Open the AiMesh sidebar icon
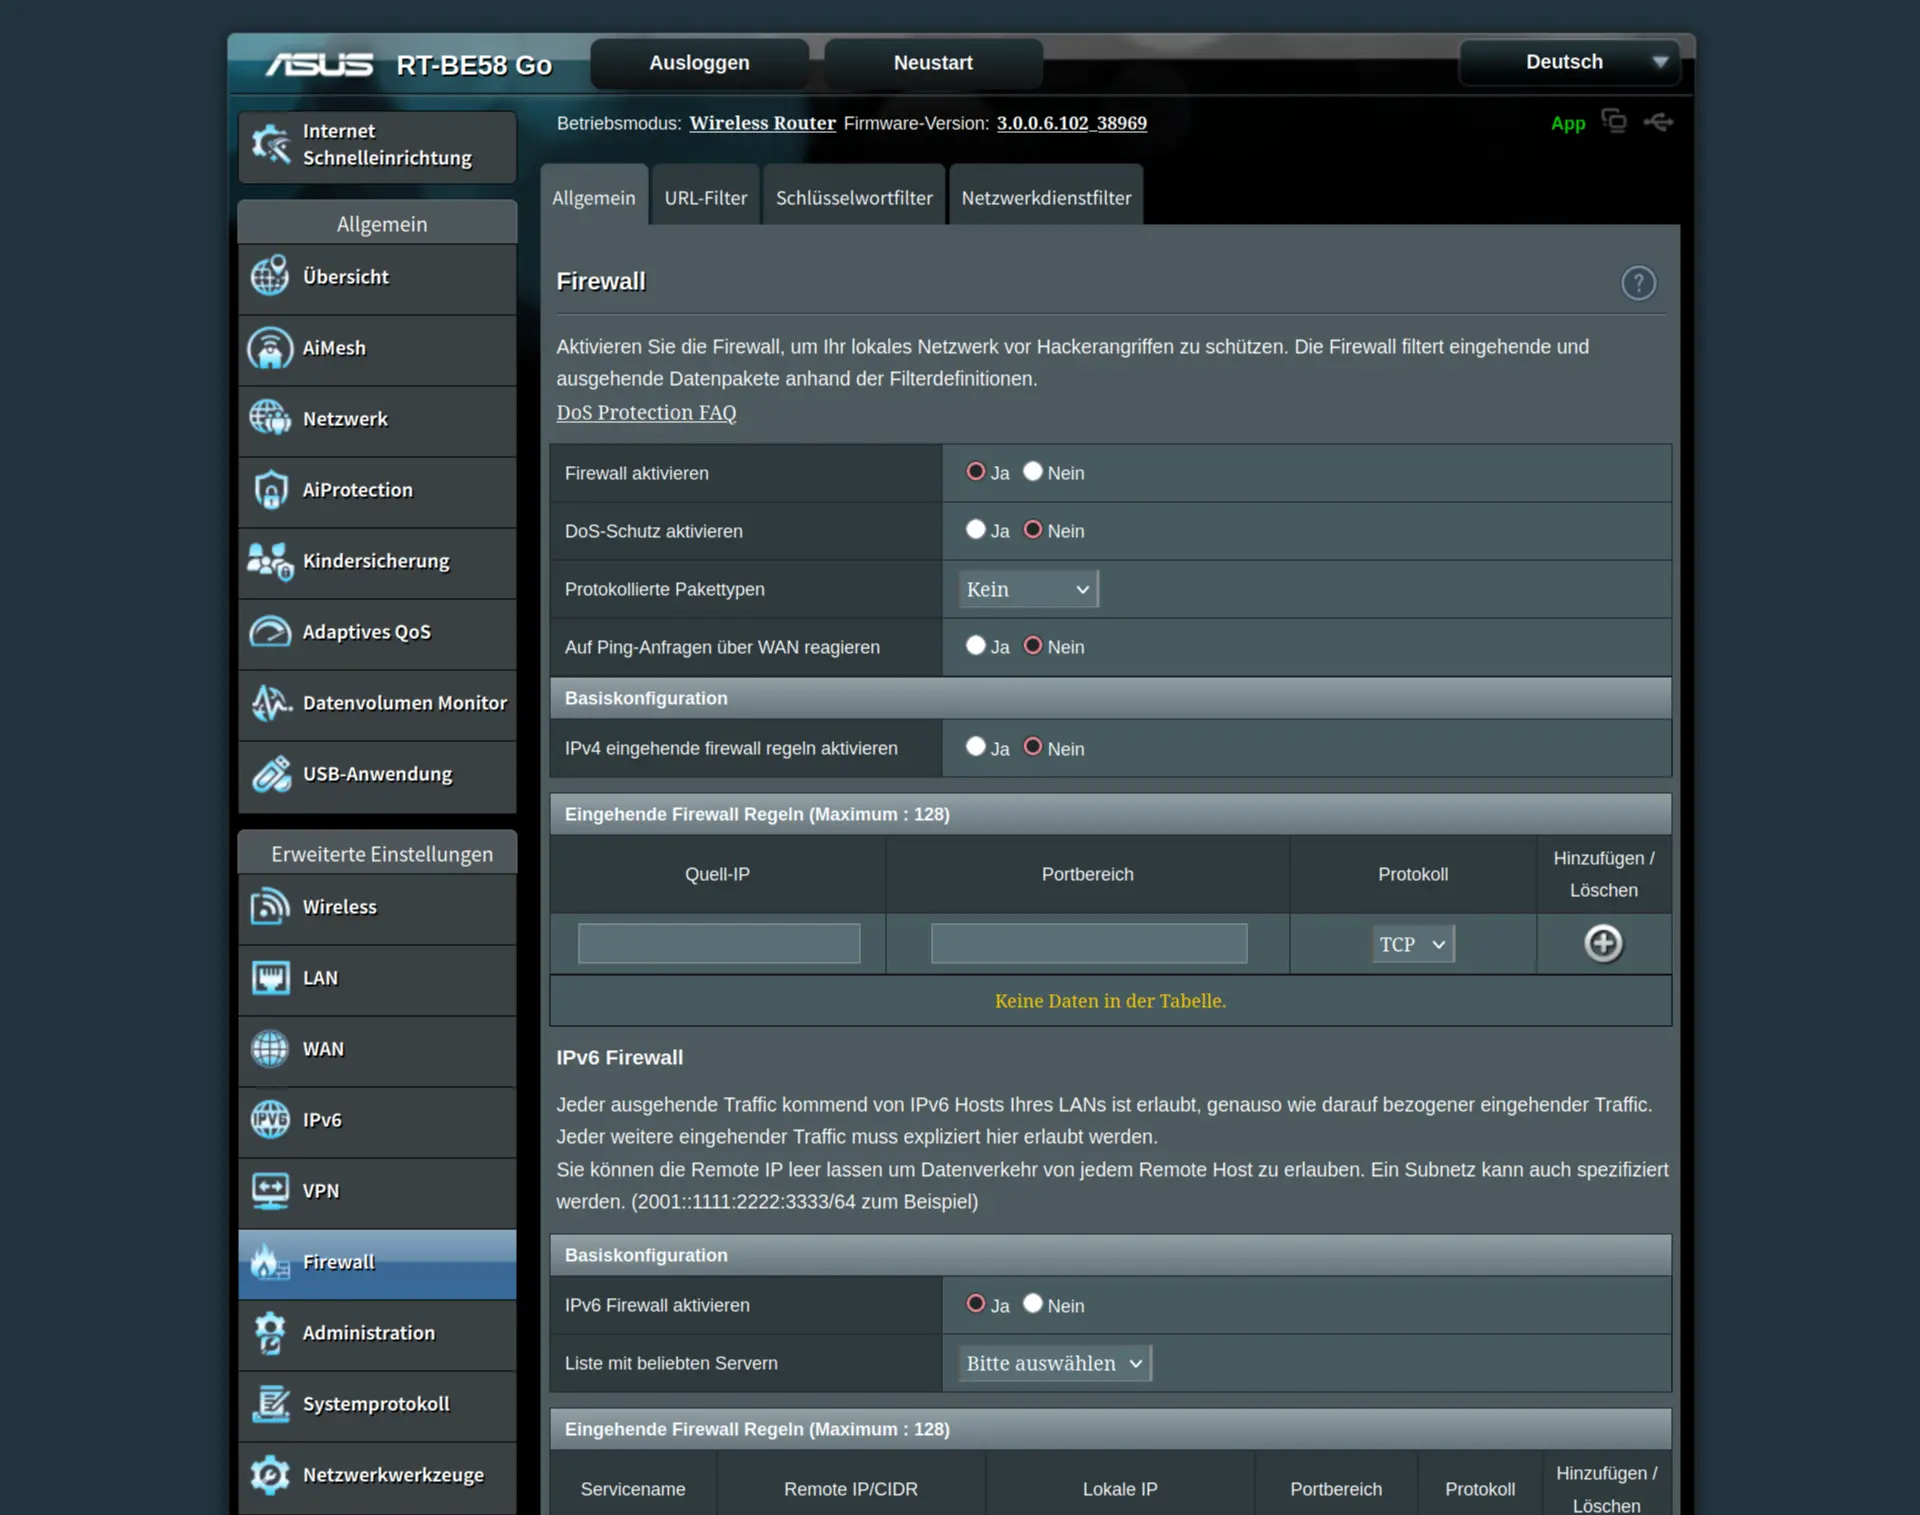This screenshot has width=1920, height=1515. pyautogui.click(x=270, y=348)
